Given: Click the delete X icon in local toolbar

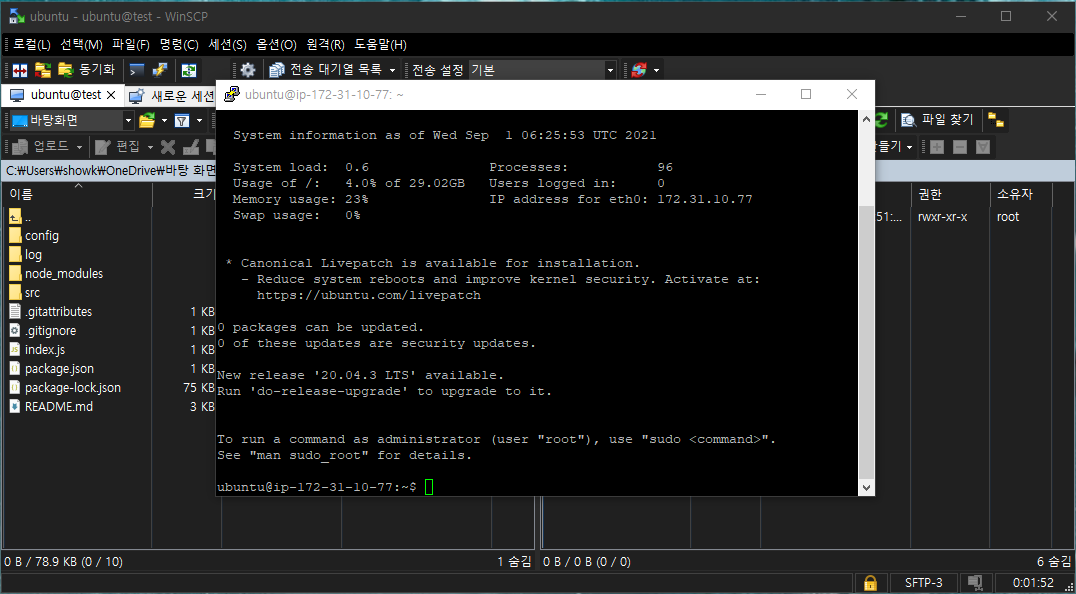Looking at the screenshot, I should click(167, 147).
